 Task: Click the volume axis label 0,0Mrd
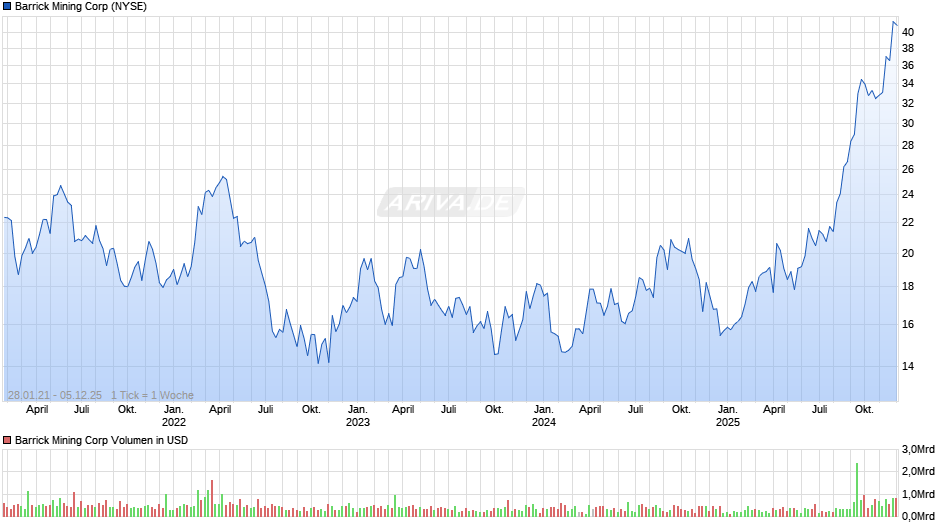[x=918, y=516]
